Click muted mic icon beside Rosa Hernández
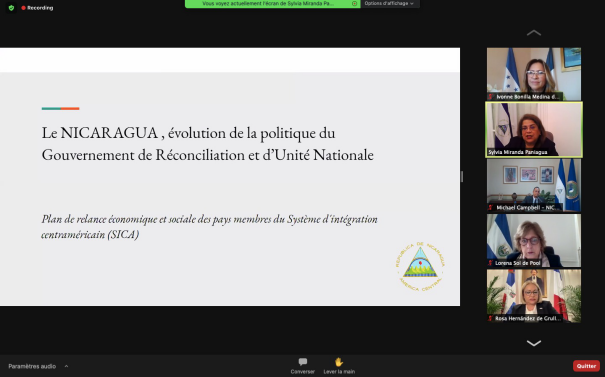 tap(490, 318)
